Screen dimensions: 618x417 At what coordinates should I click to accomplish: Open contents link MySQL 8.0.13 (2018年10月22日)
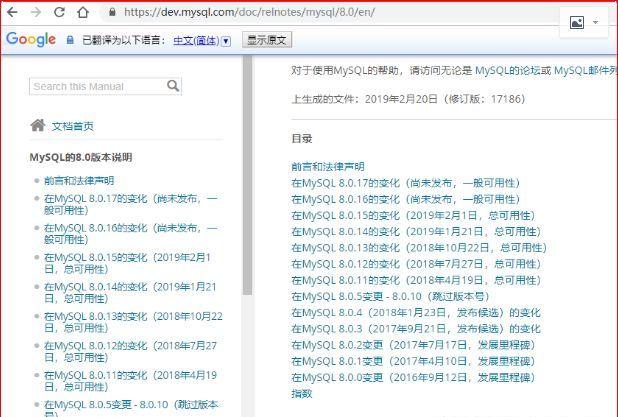point(419,248)
